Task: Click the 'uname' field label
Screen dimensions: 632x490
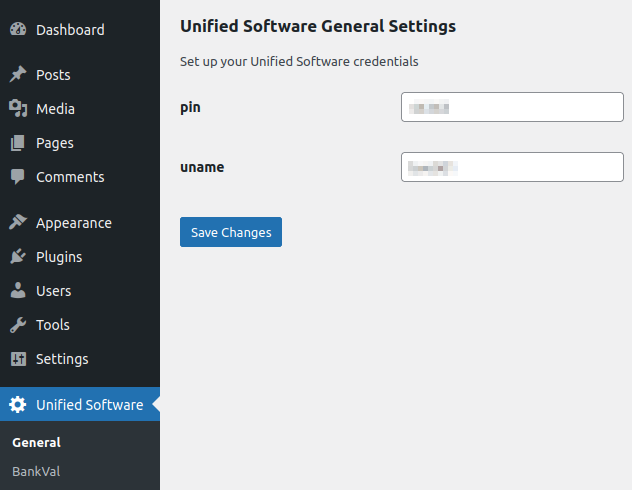Action: (x=202, y=167)
